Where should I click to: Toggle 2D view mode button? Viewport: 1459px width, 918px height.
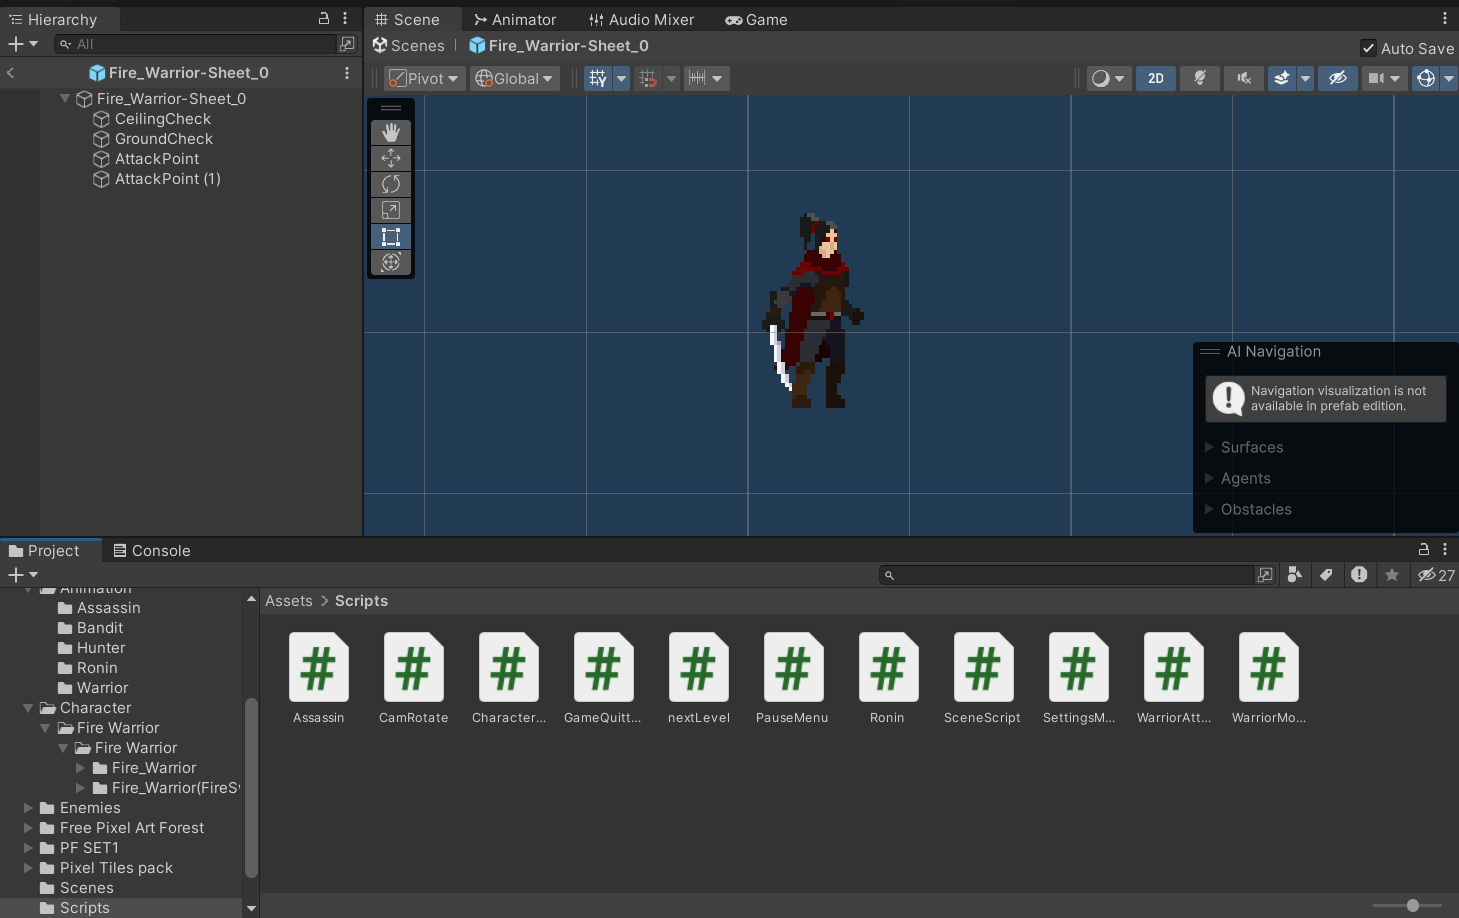tap(1156, 78)
